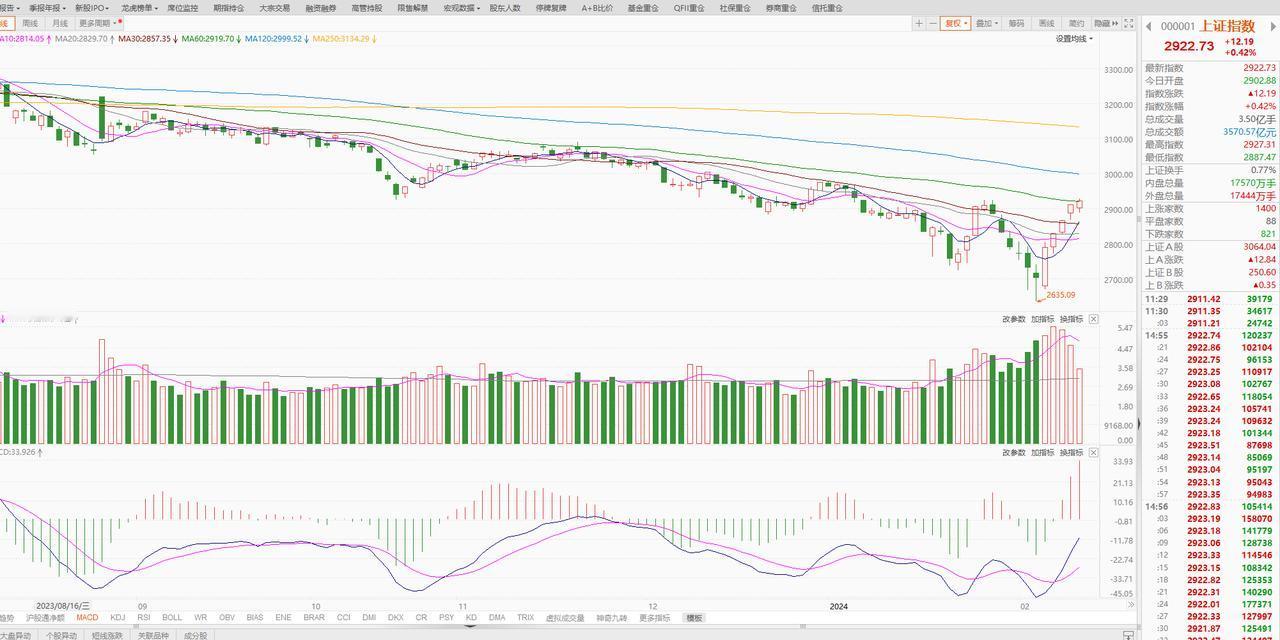Screen dimensions: 1280x640
Task: Open the 停牌复牌 menu item
Action: tap(551, 7)
